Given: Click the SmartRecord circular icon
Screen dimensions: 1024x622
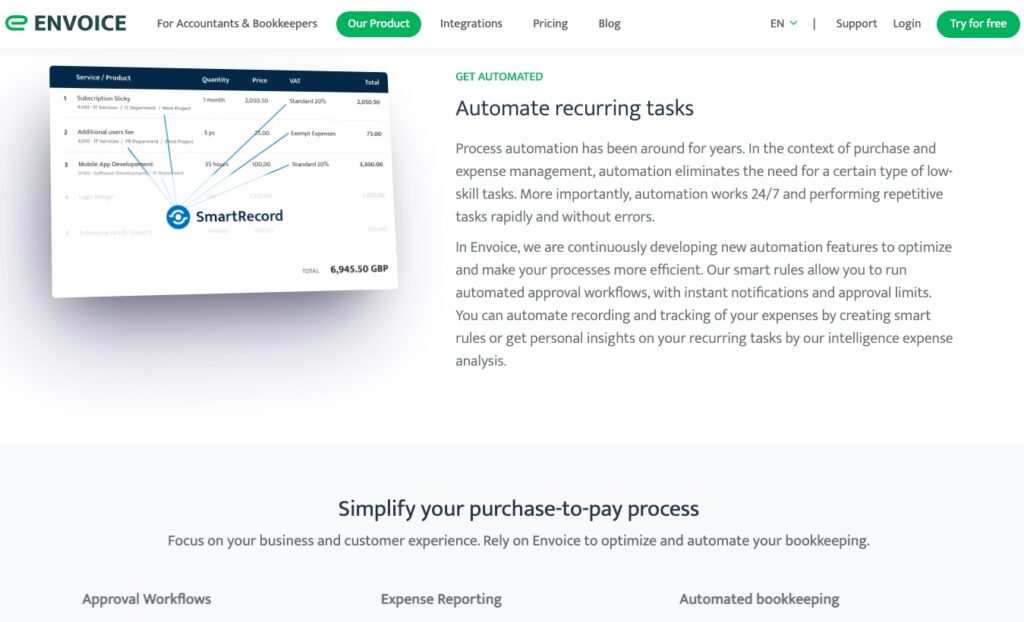Looking at the screenshot, I should [178, 217].
